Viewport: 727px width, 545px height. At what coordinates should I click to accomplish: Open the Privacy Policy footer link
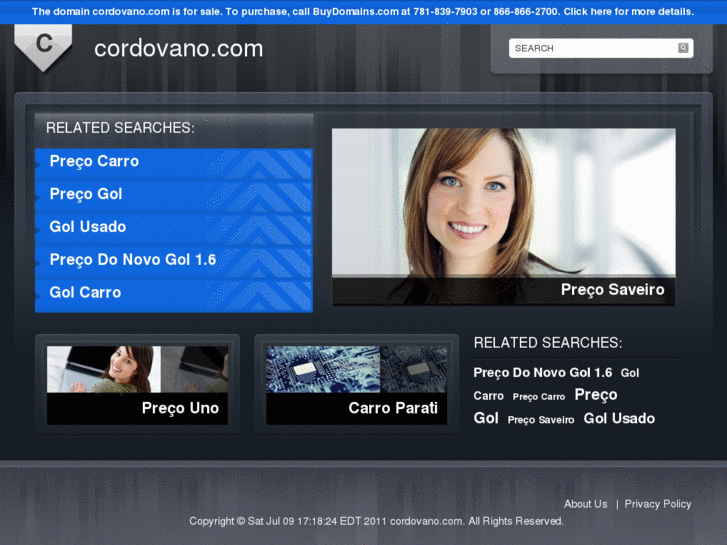pyautogui.click(x=658, y=504)
